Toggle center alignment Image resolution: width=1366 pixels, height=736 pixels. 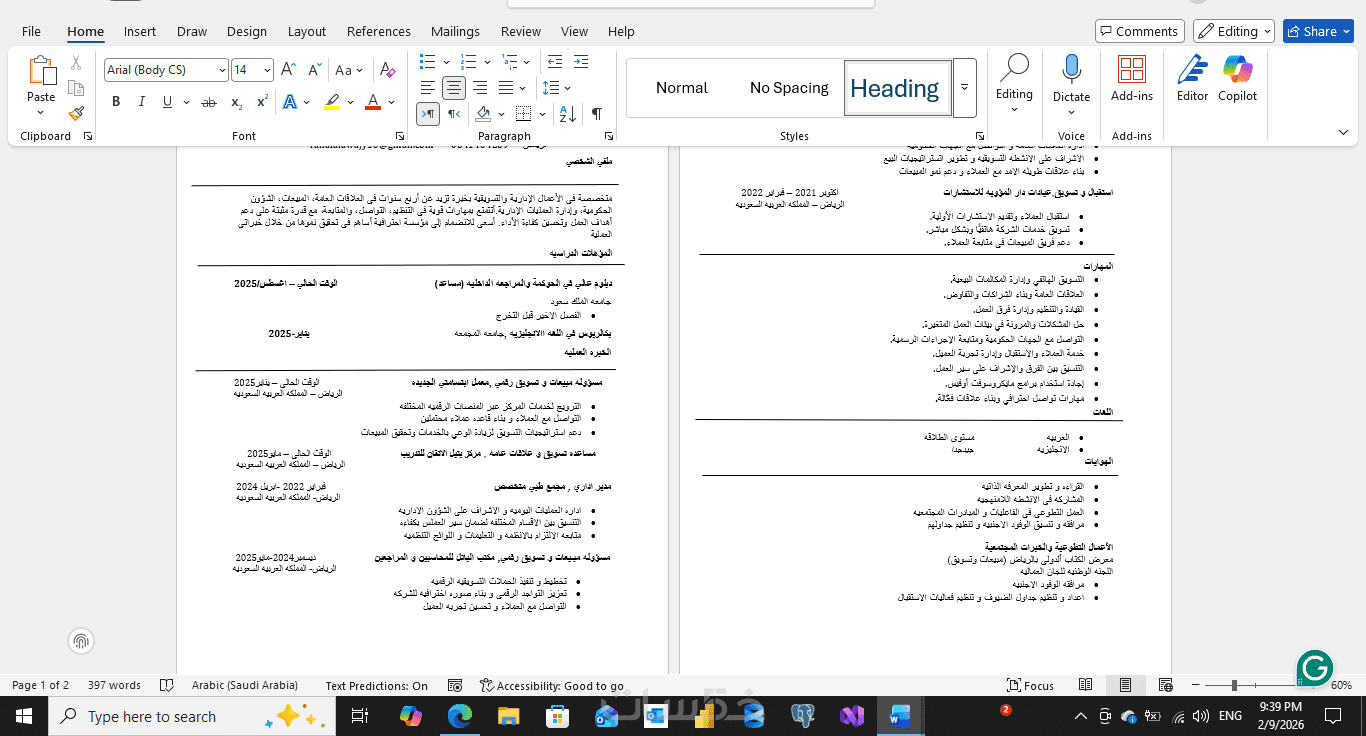[x=454, y=88]
